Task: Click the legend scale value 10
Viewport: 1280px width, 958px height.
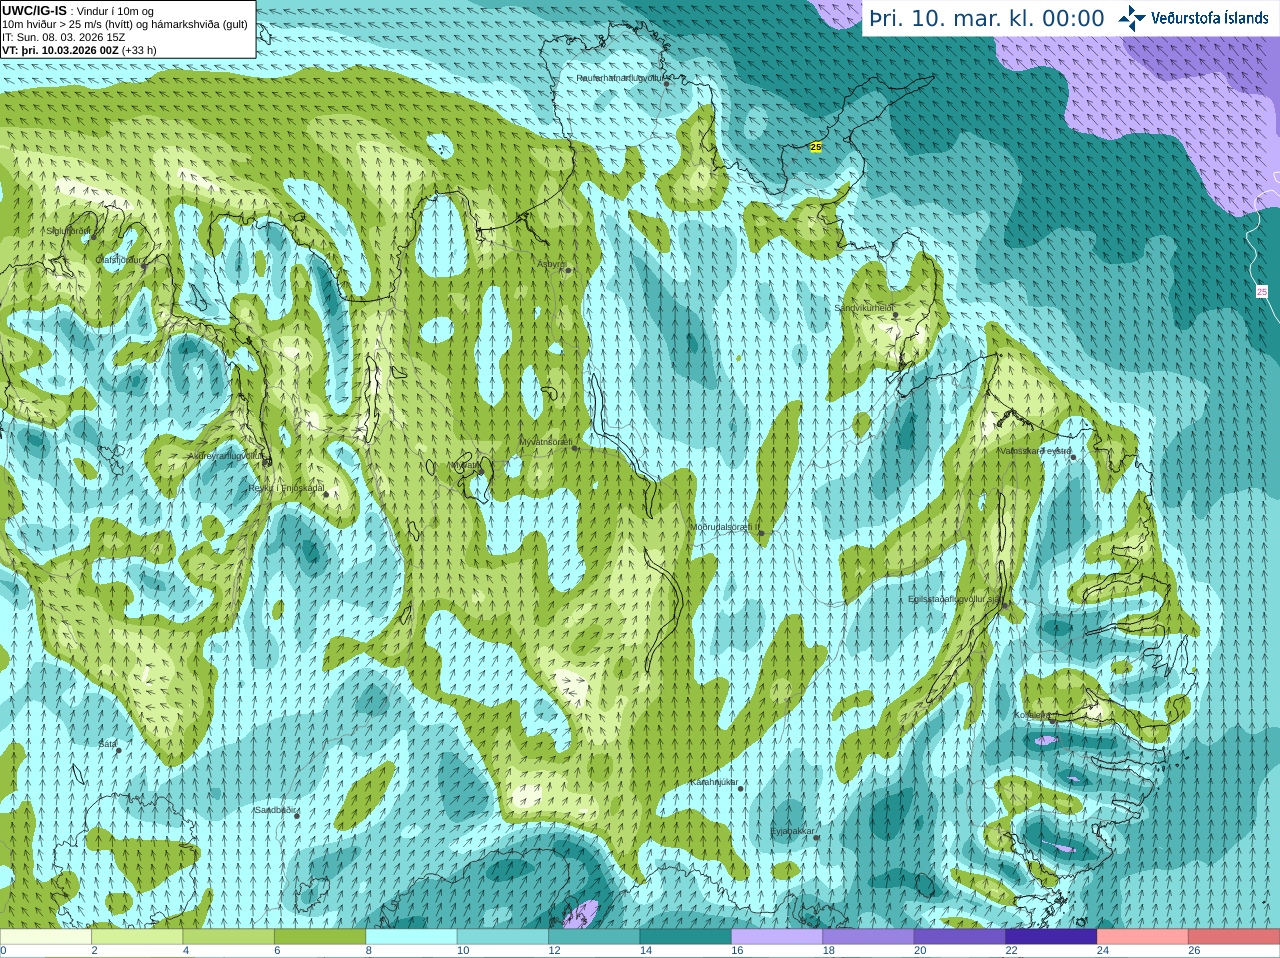Action: [x=462, y=951]
